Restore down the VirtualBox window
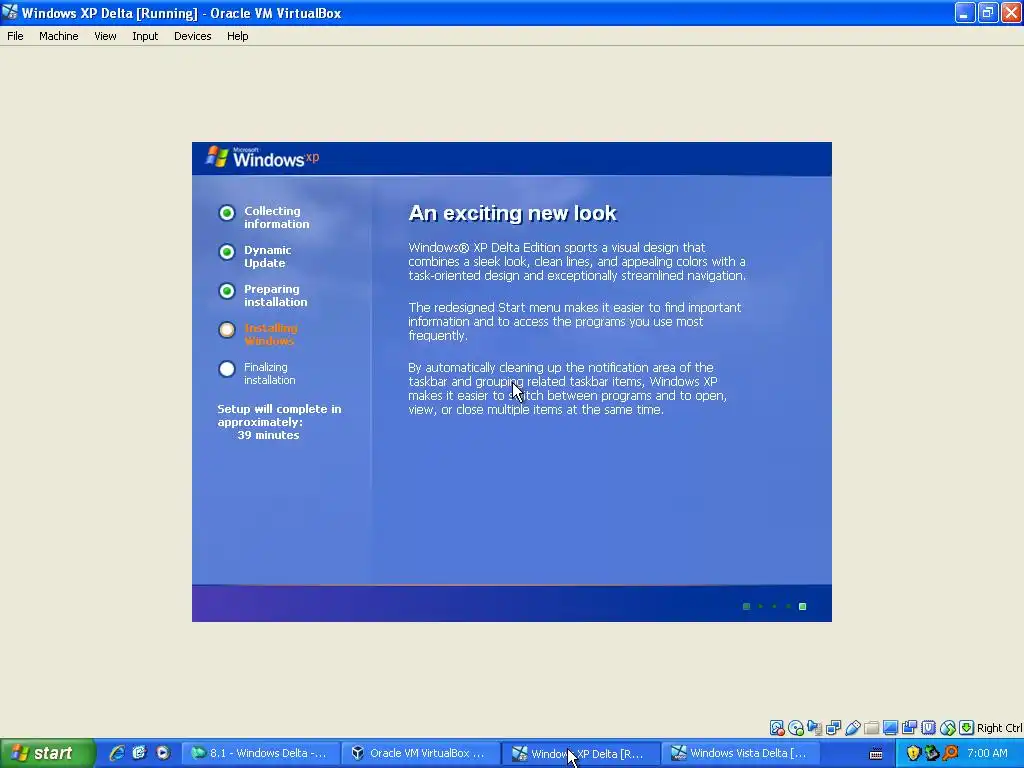This screenshot has height=768, width=1024. [x=988, y=12]
